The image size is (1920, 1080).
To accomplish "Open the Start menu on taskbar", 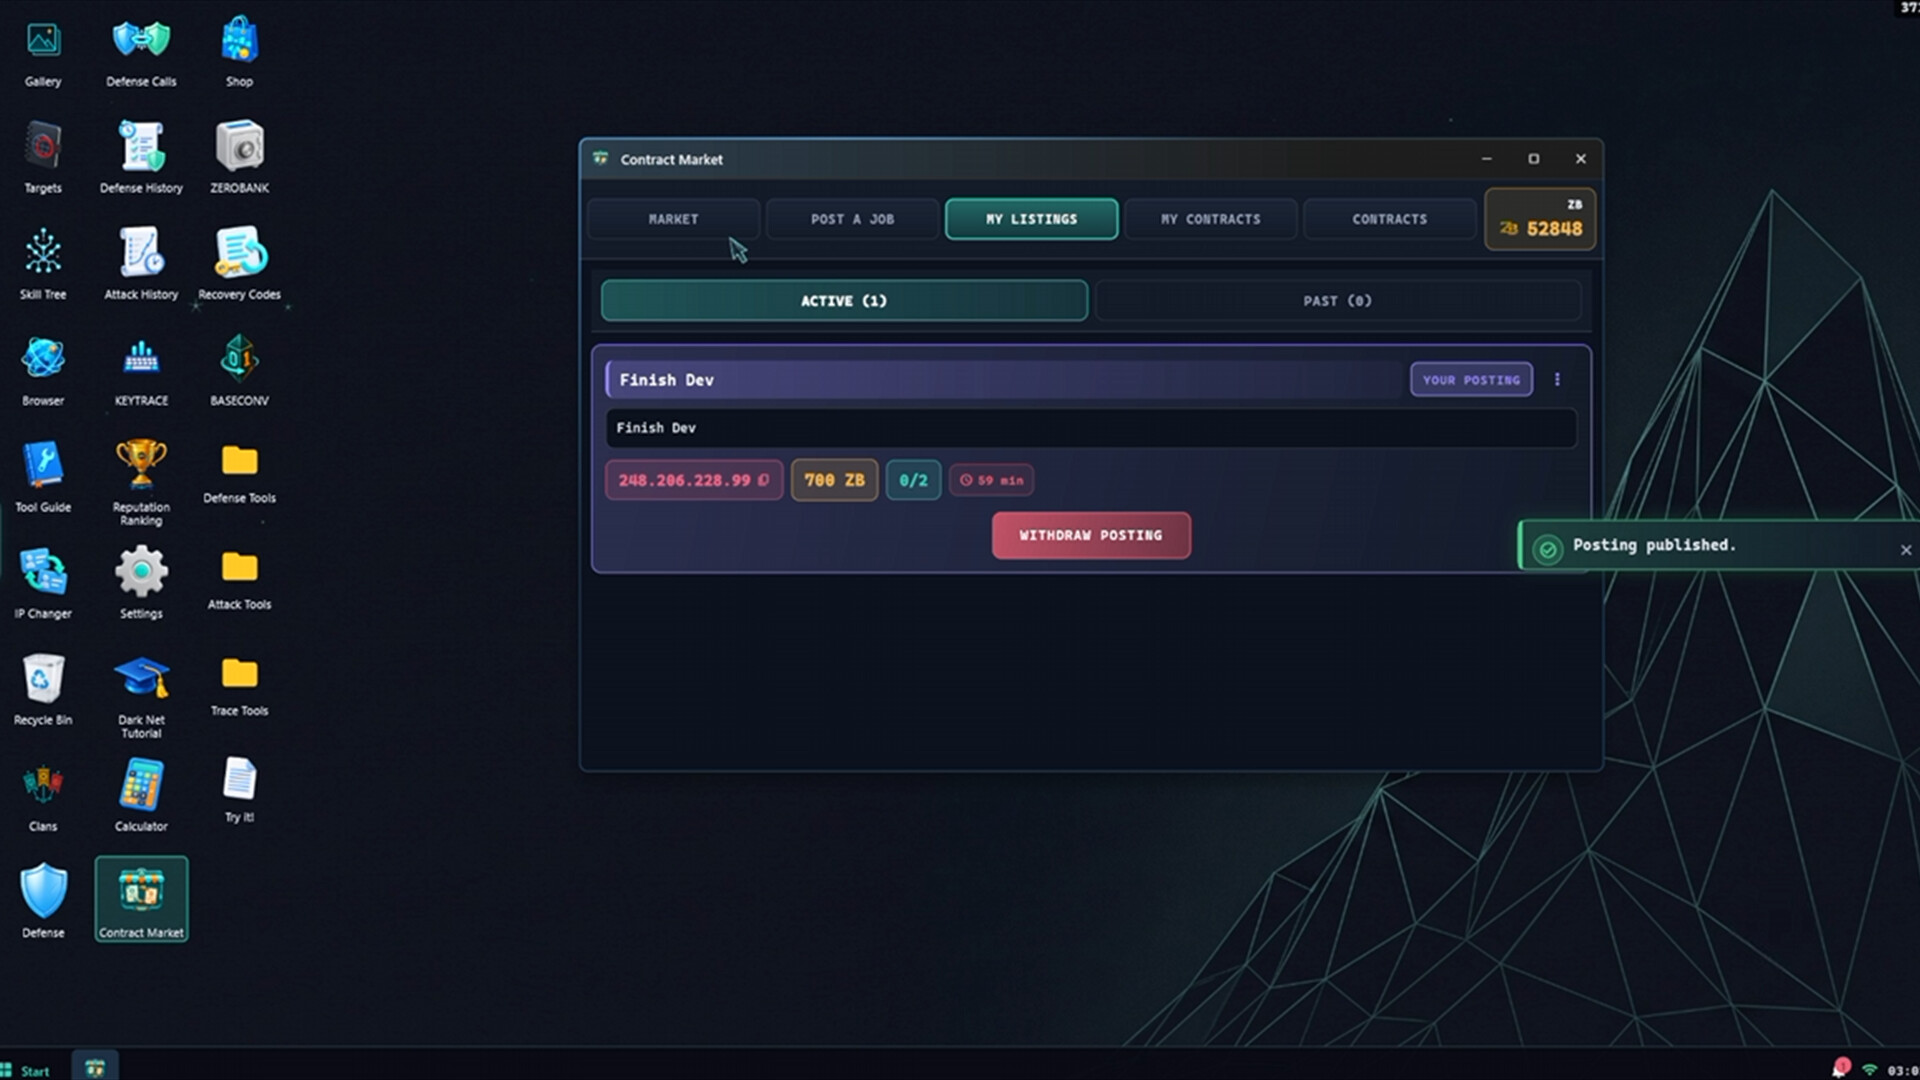I will tap(26, 1070).
